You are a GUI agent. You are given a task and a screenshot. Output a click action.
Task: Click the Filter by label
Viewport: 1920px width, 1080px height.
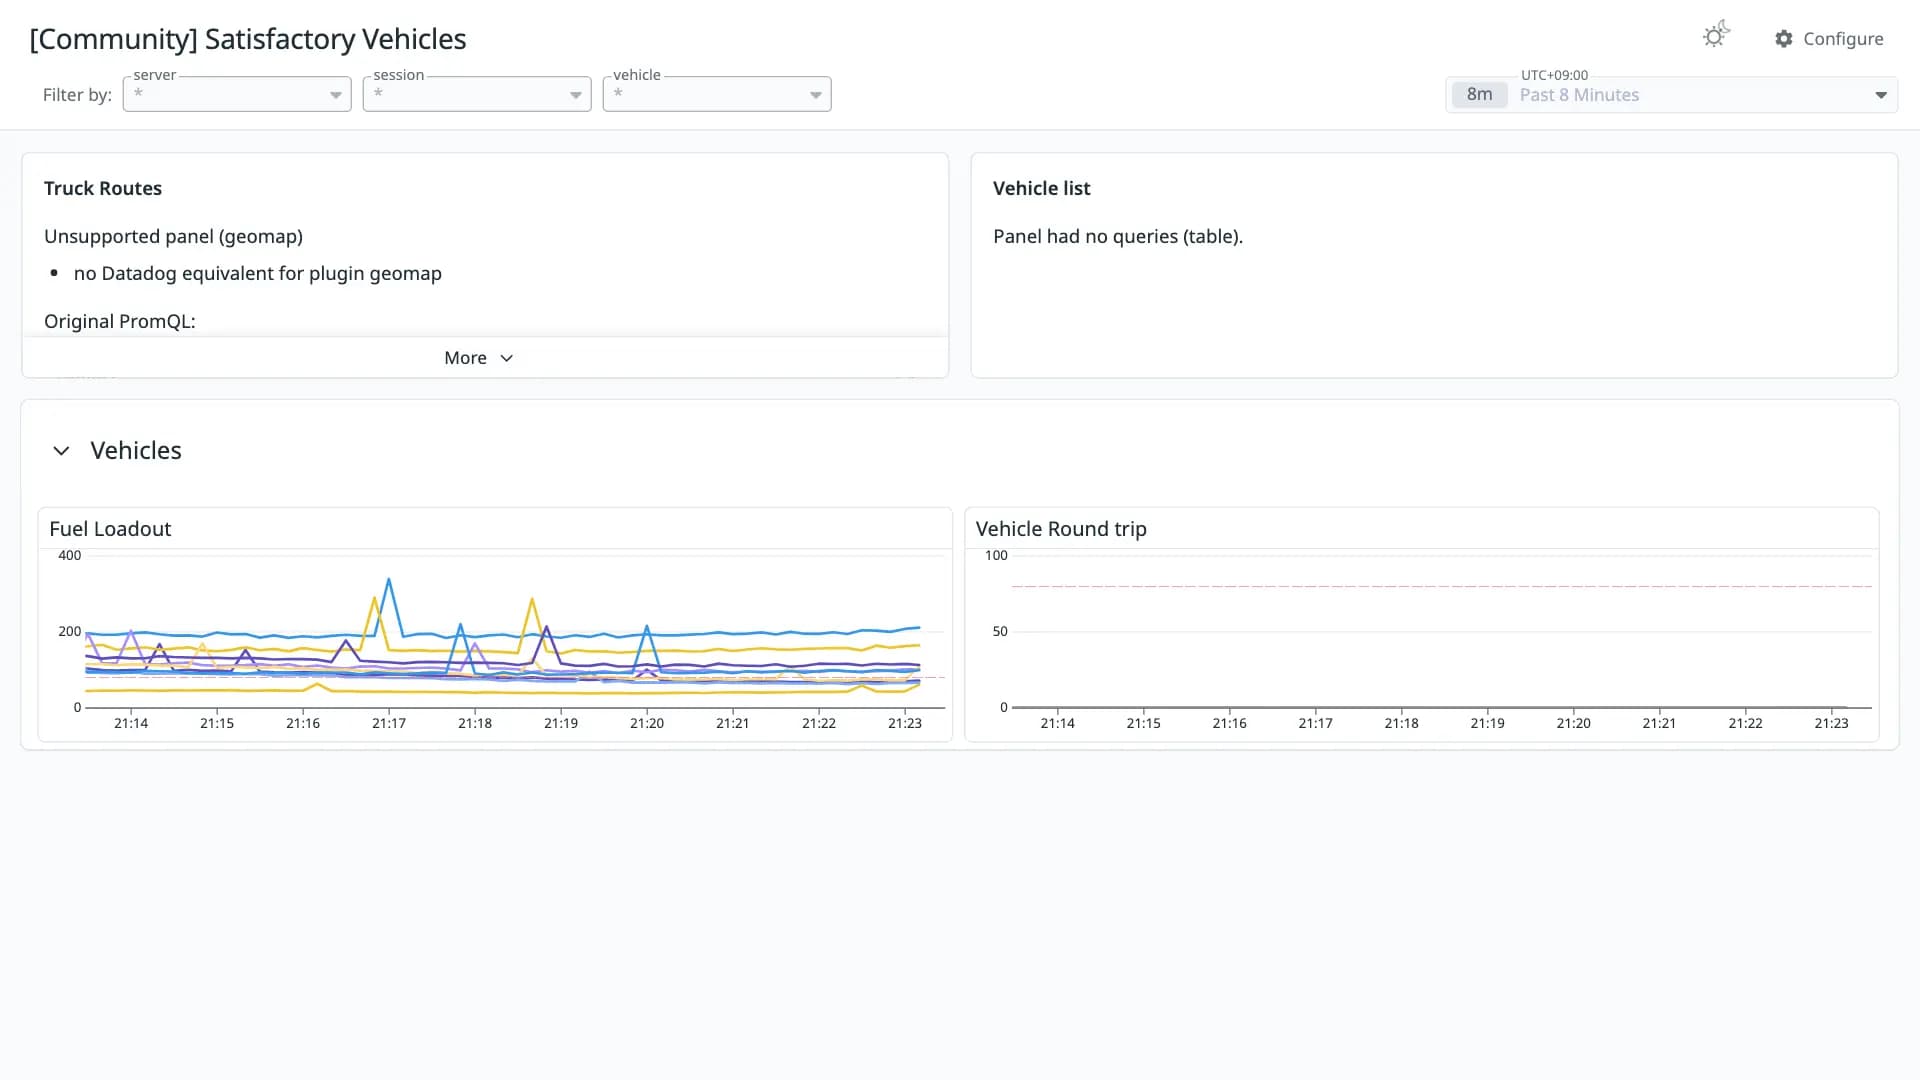pos(77,95)
